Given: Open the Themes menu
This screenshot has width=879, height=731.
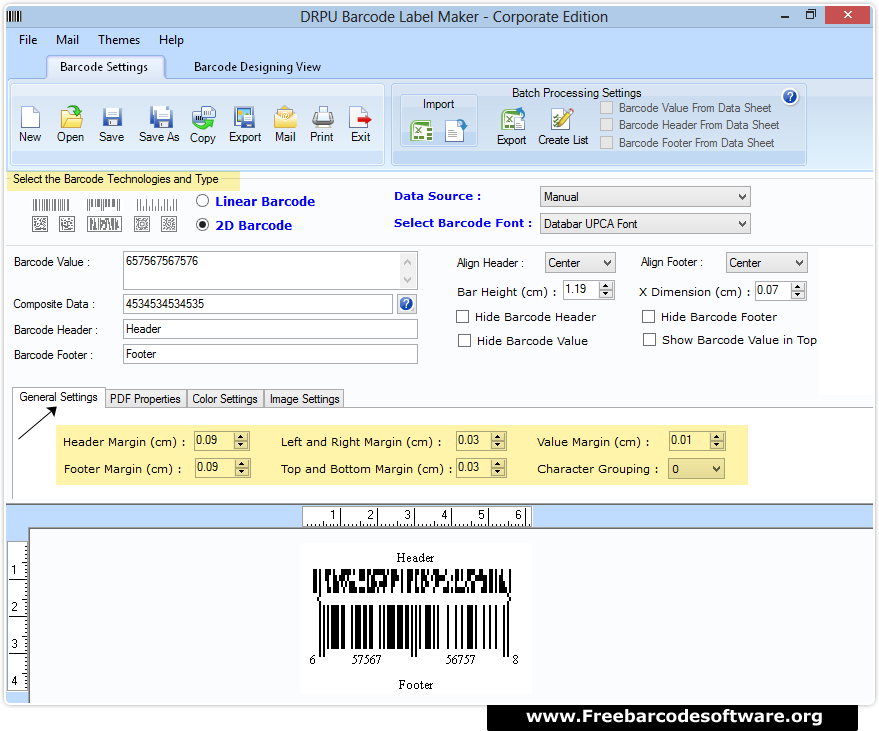Looking at the screenshot, I should tap(119, 40).
